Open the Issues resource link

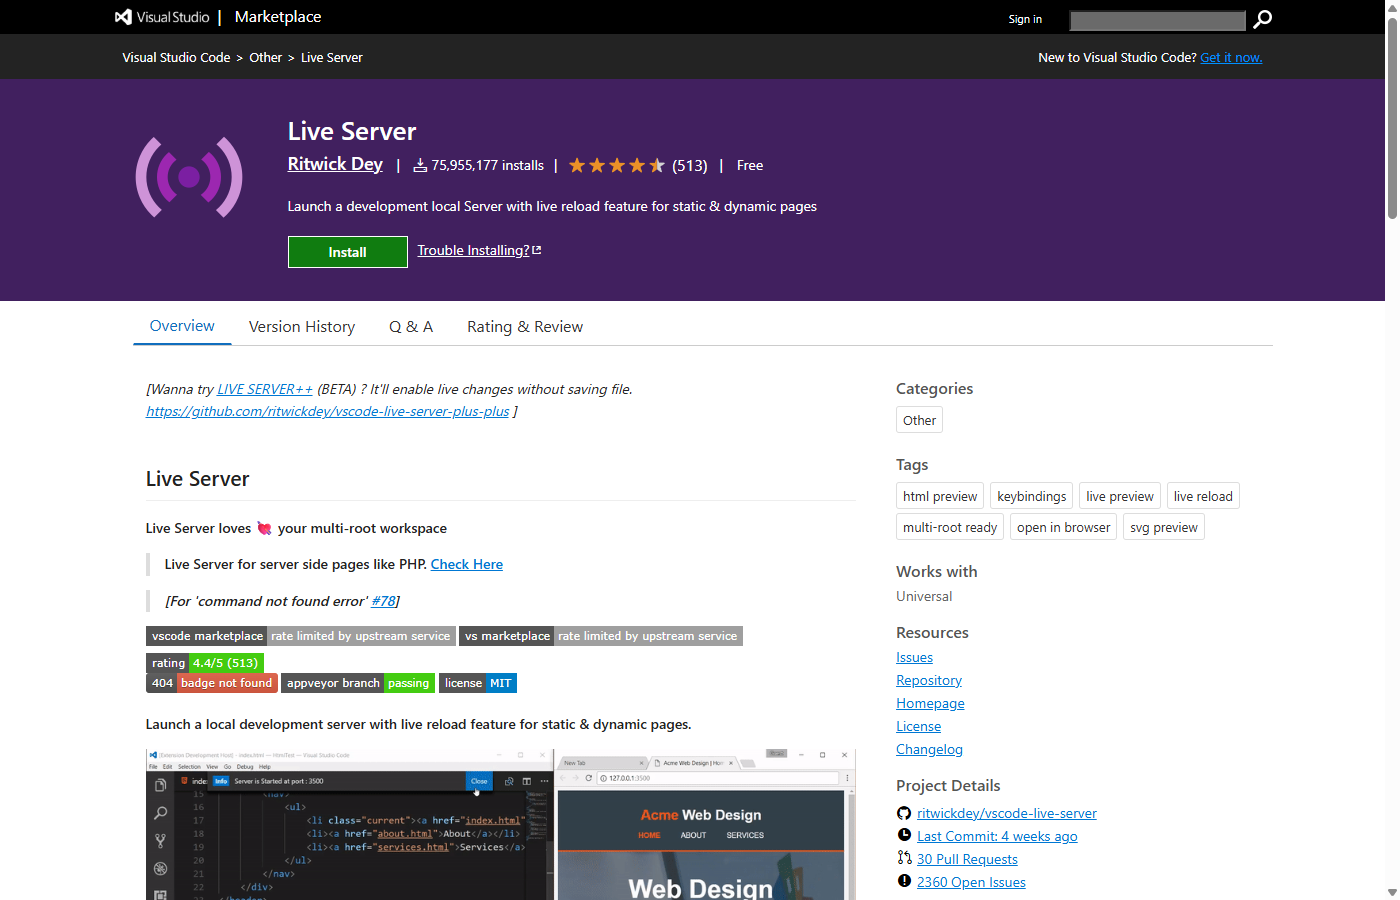[x=914, y=657]
